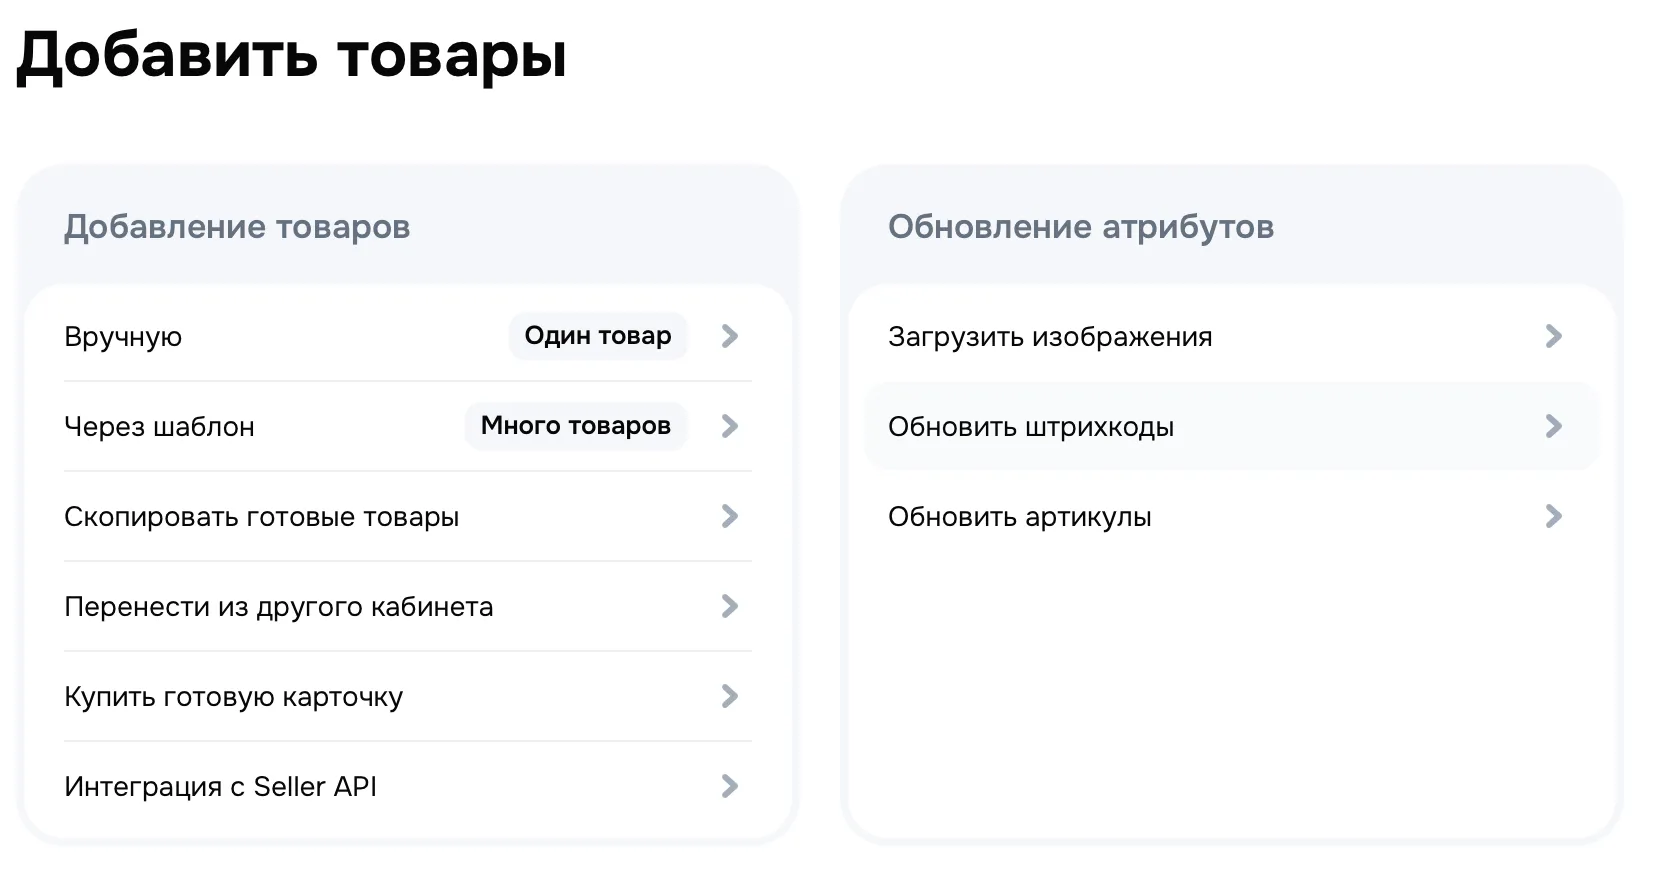Image resolution: width=1656 pixels, height=870 pixels.
Task: Click the chevron next to Загрузить изображения
Action: pyautogui.click(x=1553, y=336)
